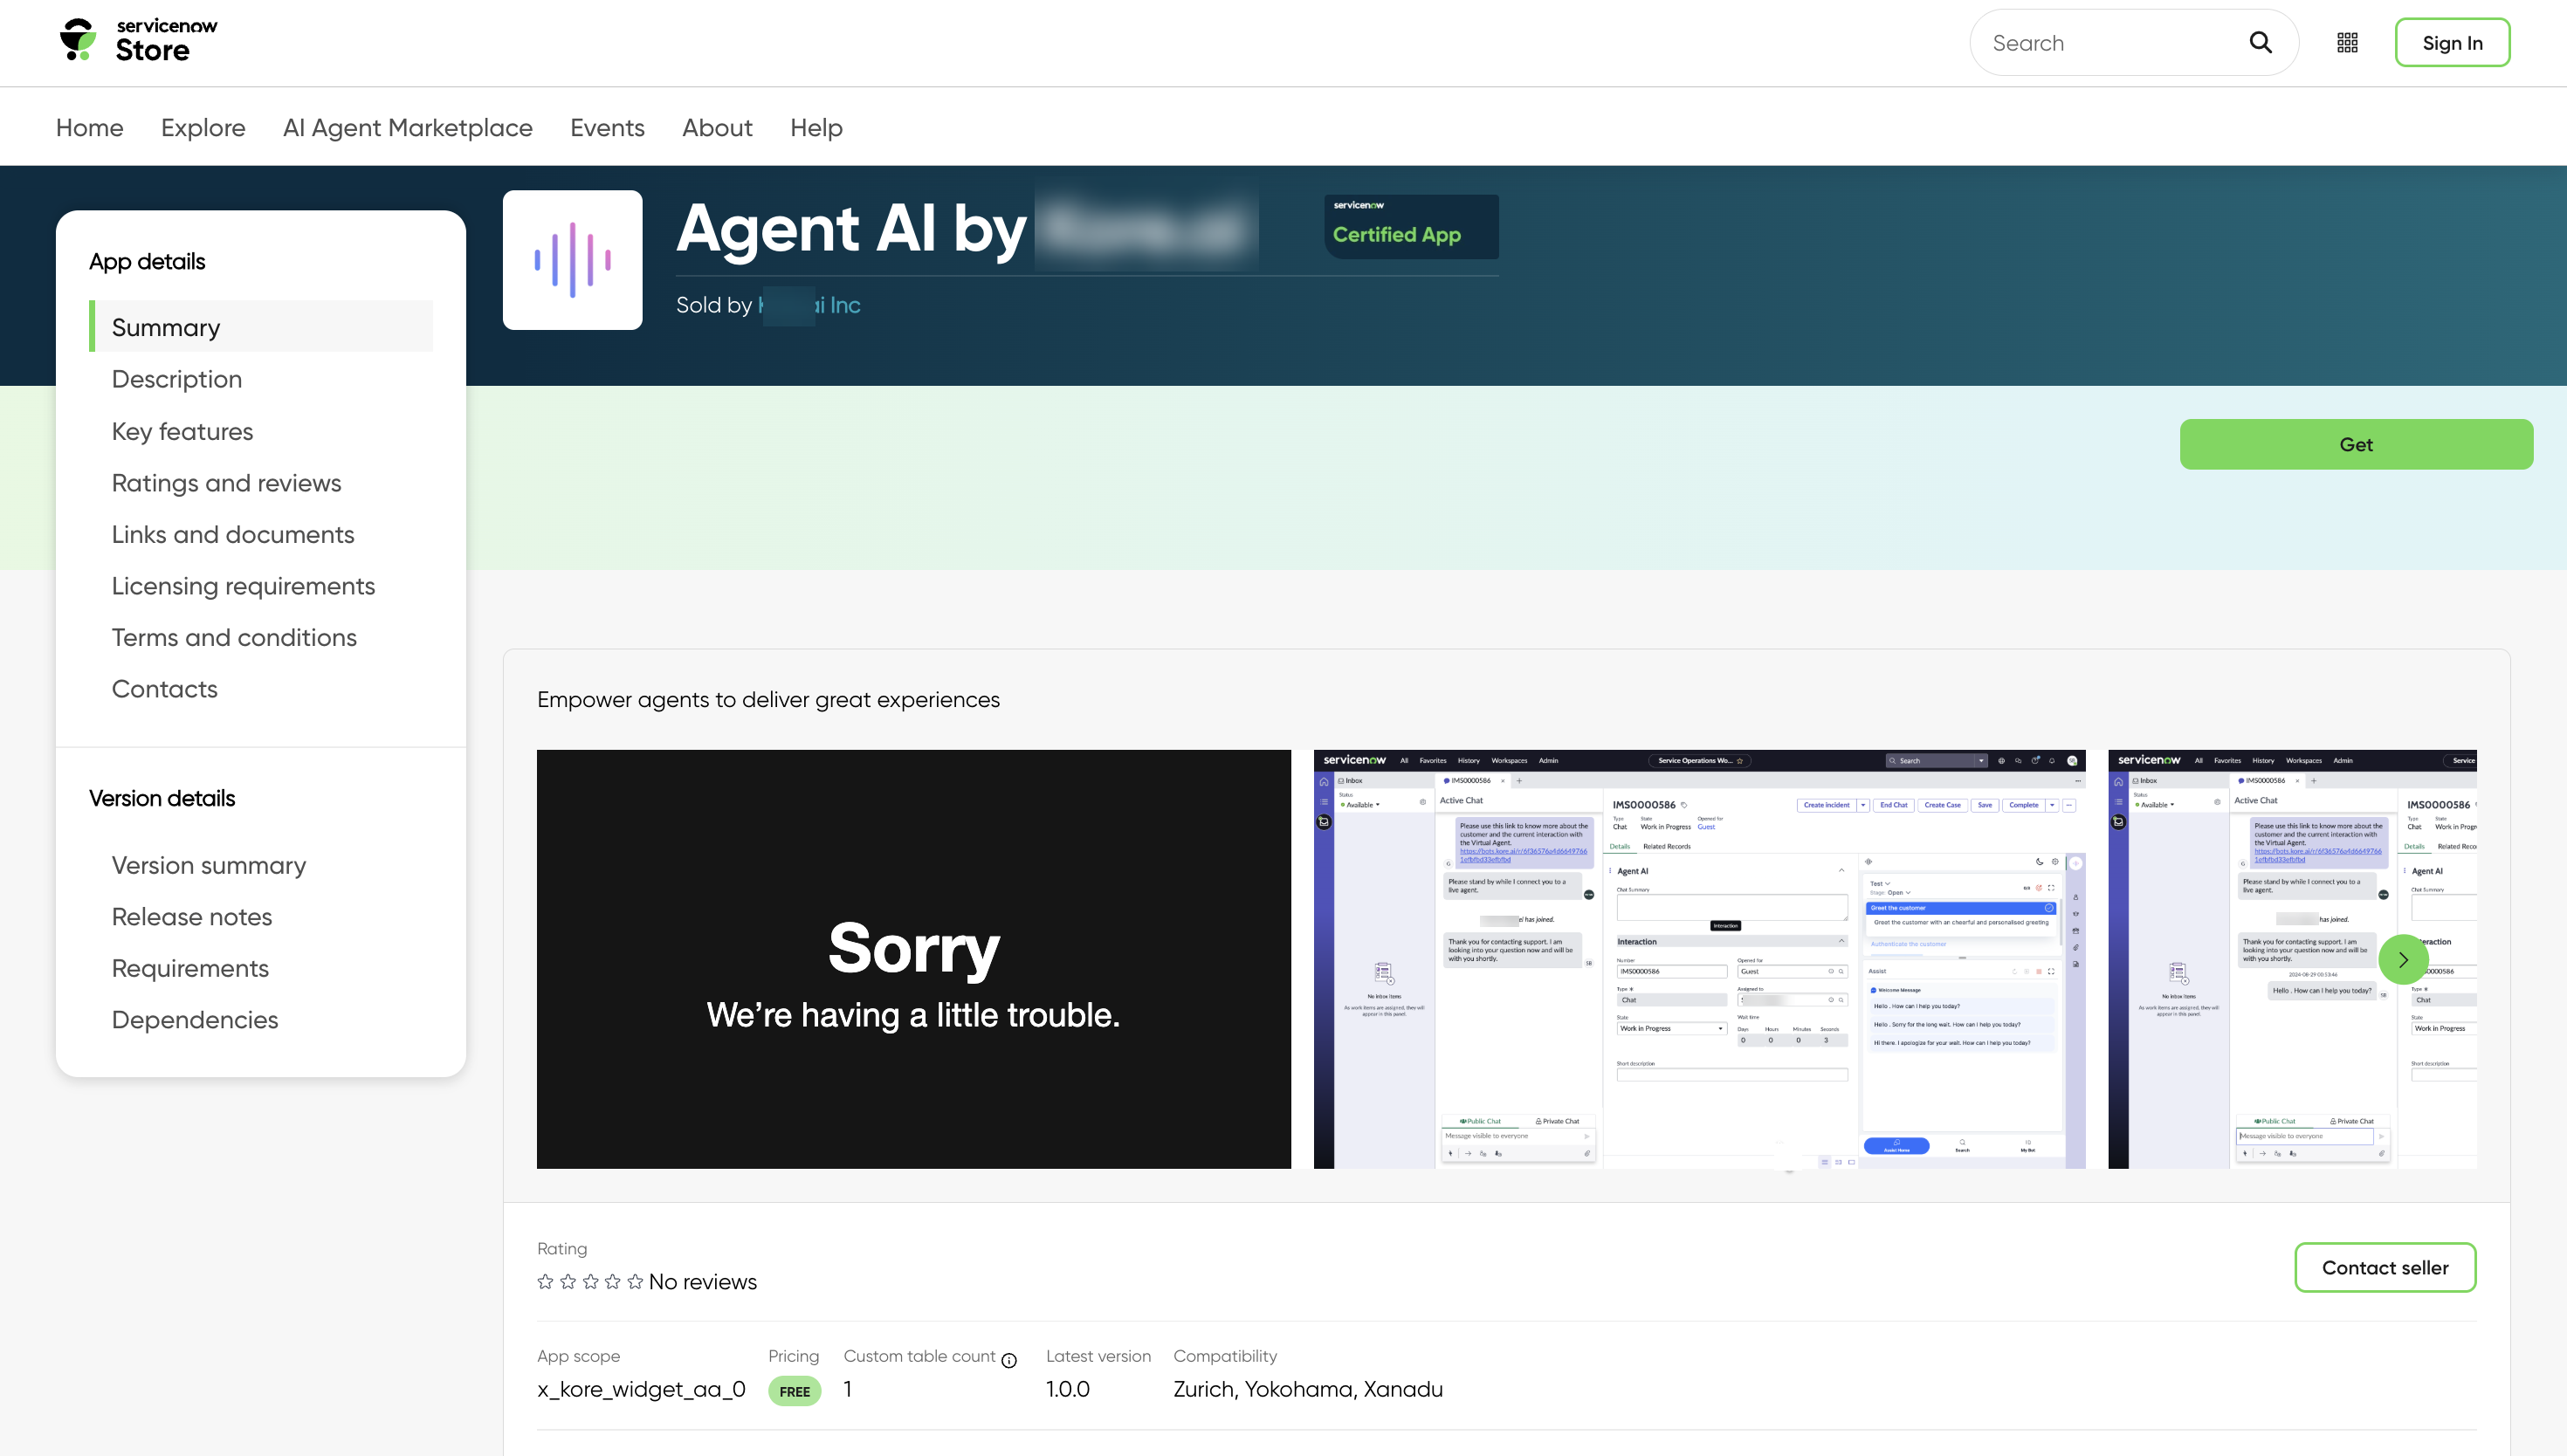2567x1456 pixels.
Task: Open the apps grid menu icon
Action: pyautogui.click(x=2347, y=42)
